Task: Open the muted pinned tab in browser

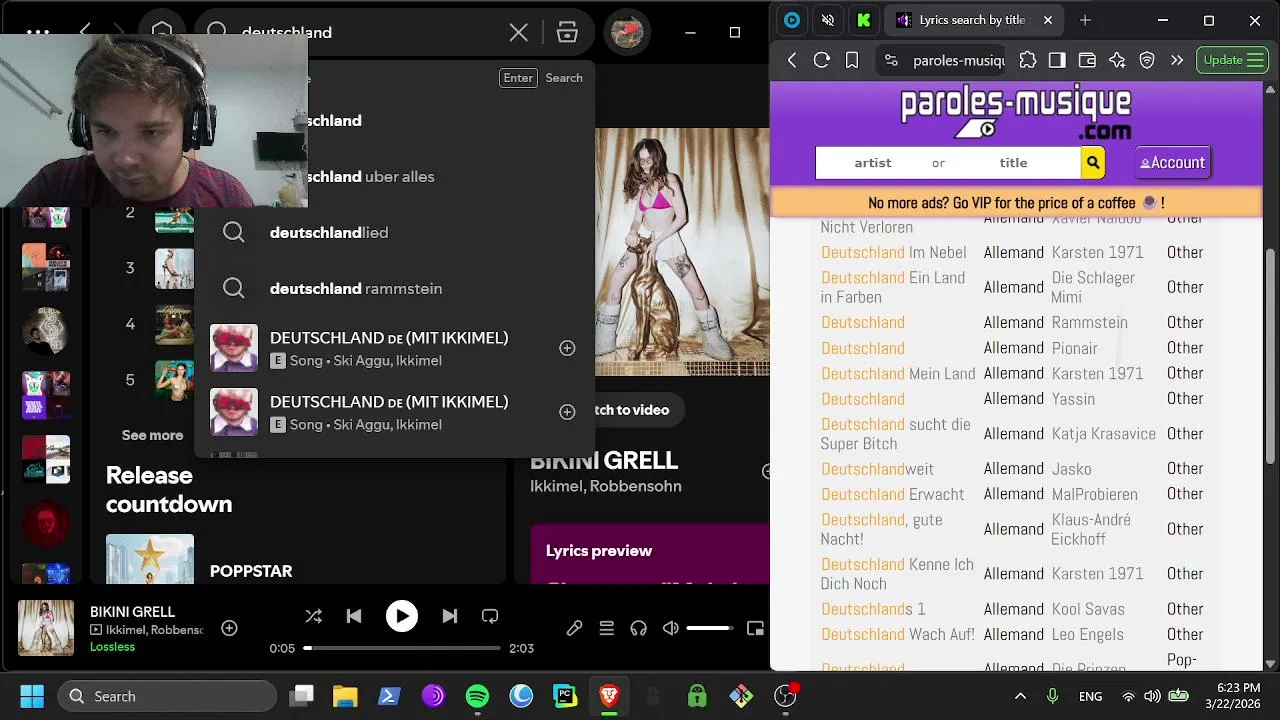Action: coord(827,20)
